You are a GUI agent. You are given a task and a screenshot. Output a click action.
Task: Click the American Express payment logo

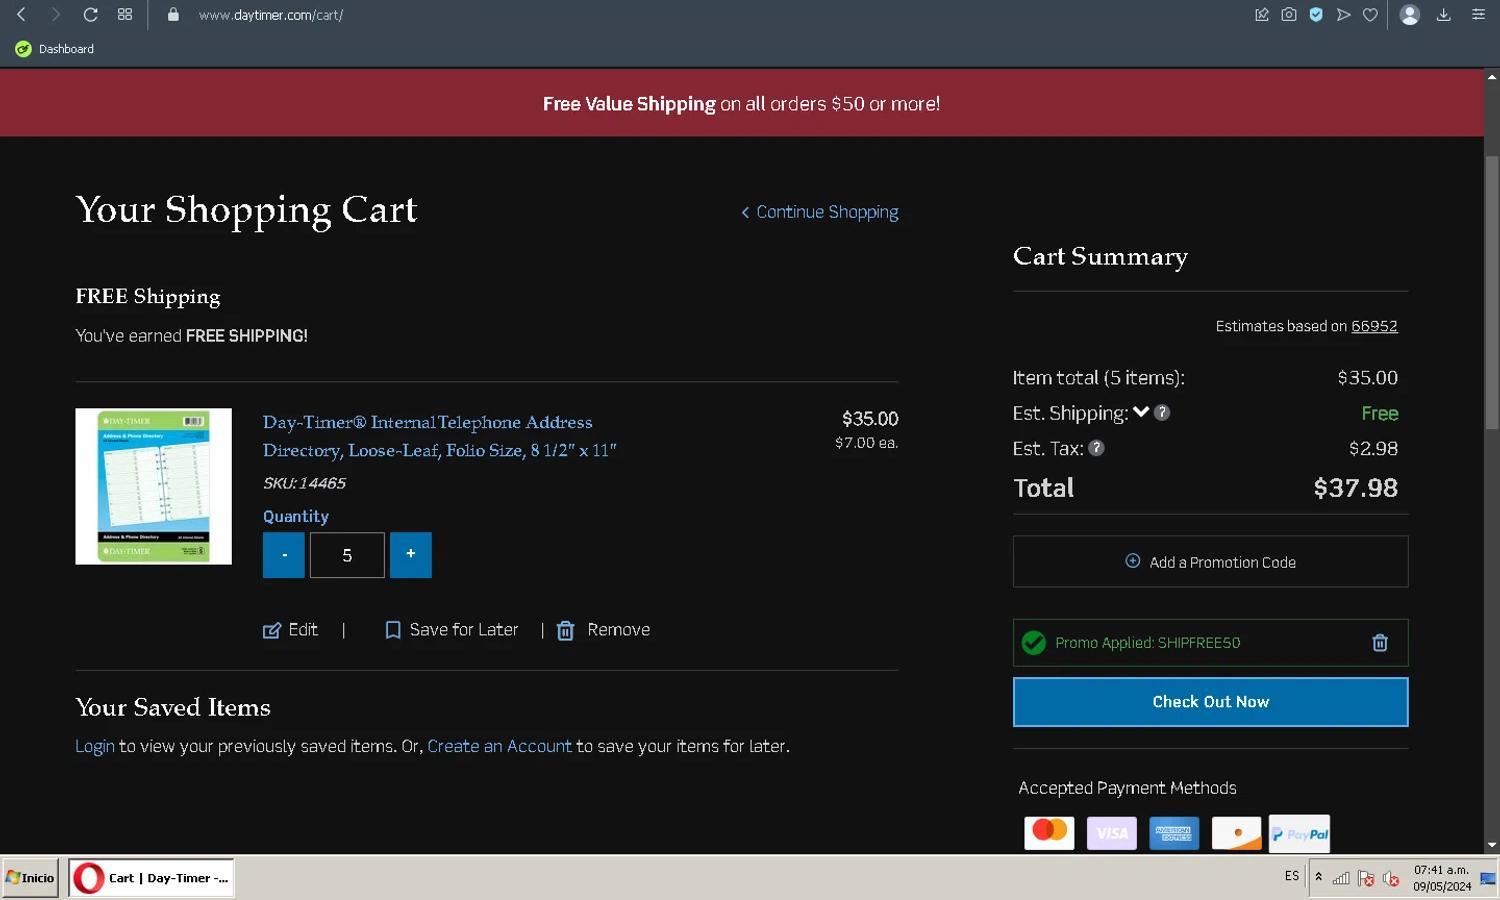(1174, 832)
